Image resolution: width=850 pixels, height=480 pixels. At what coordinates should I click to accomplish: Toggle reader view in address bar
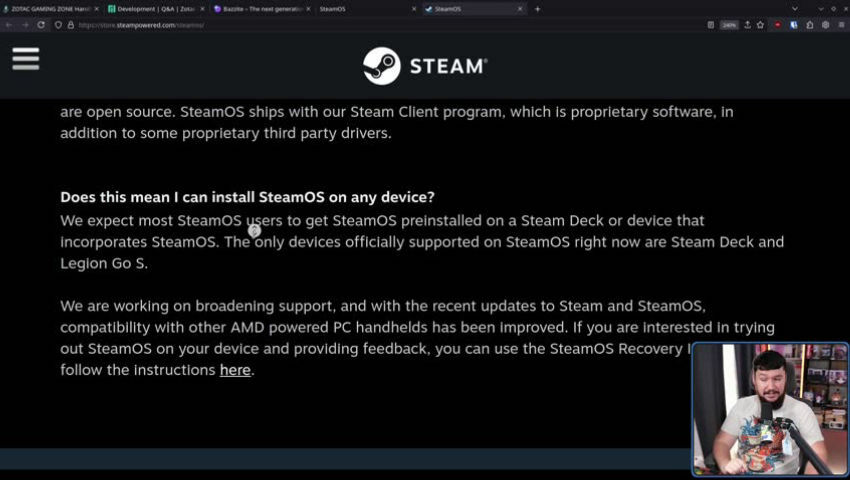tap(711, 25)
